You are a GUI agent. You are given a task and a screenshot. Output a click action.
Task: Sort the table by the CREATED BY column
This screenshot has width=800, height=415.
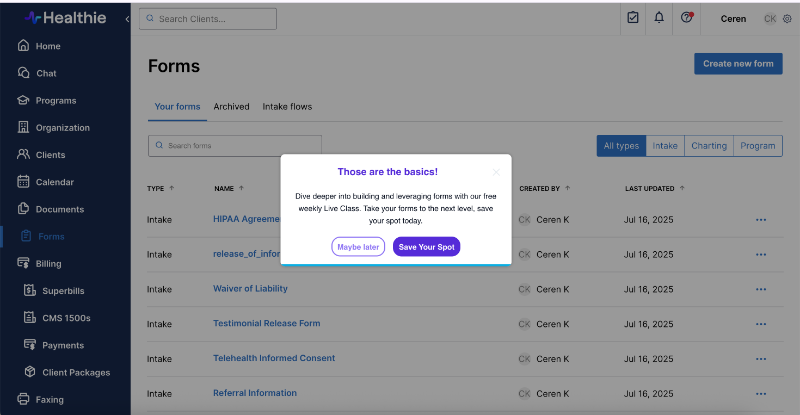544,188
